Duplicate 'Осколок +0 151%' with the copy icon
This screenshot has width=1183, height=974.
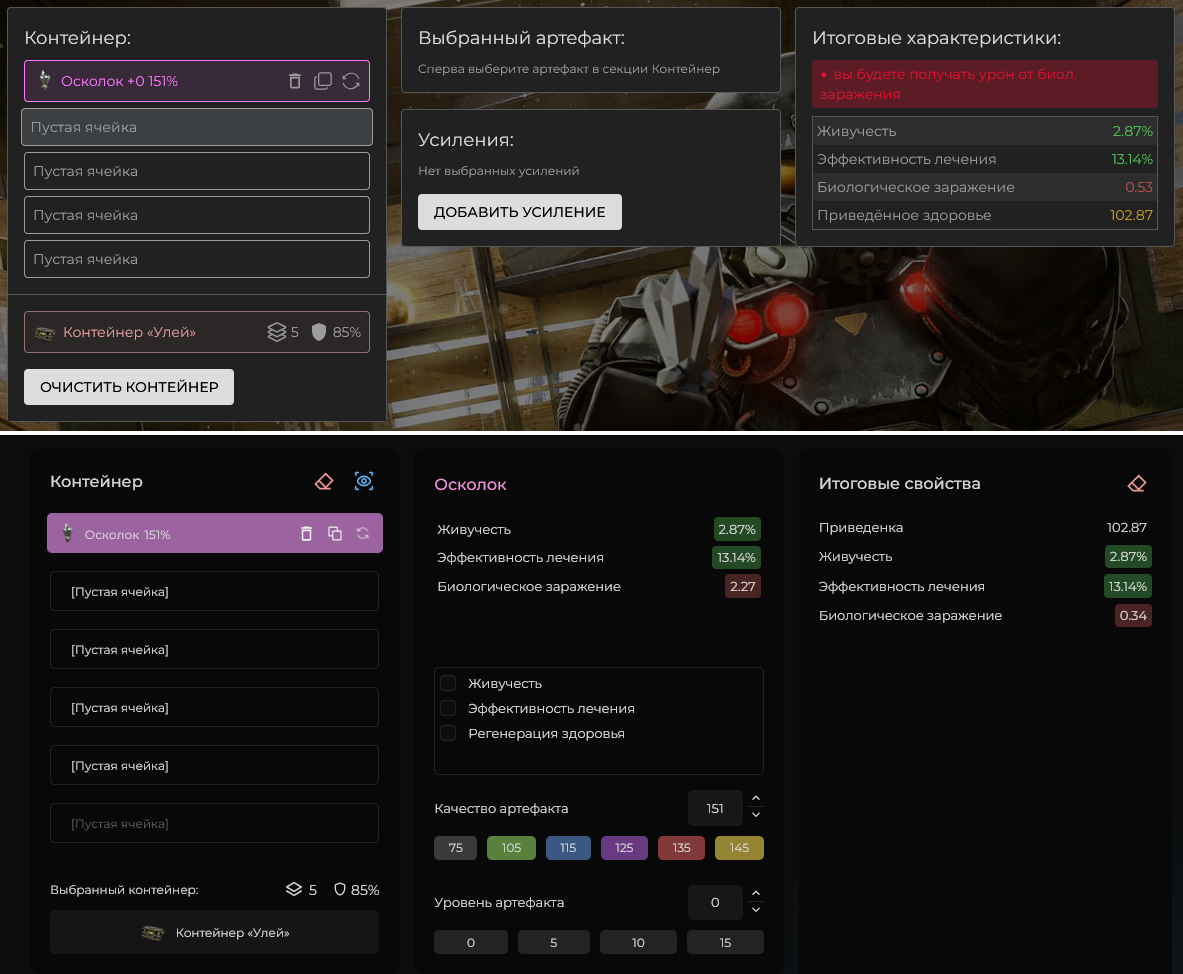coord(323,81)
